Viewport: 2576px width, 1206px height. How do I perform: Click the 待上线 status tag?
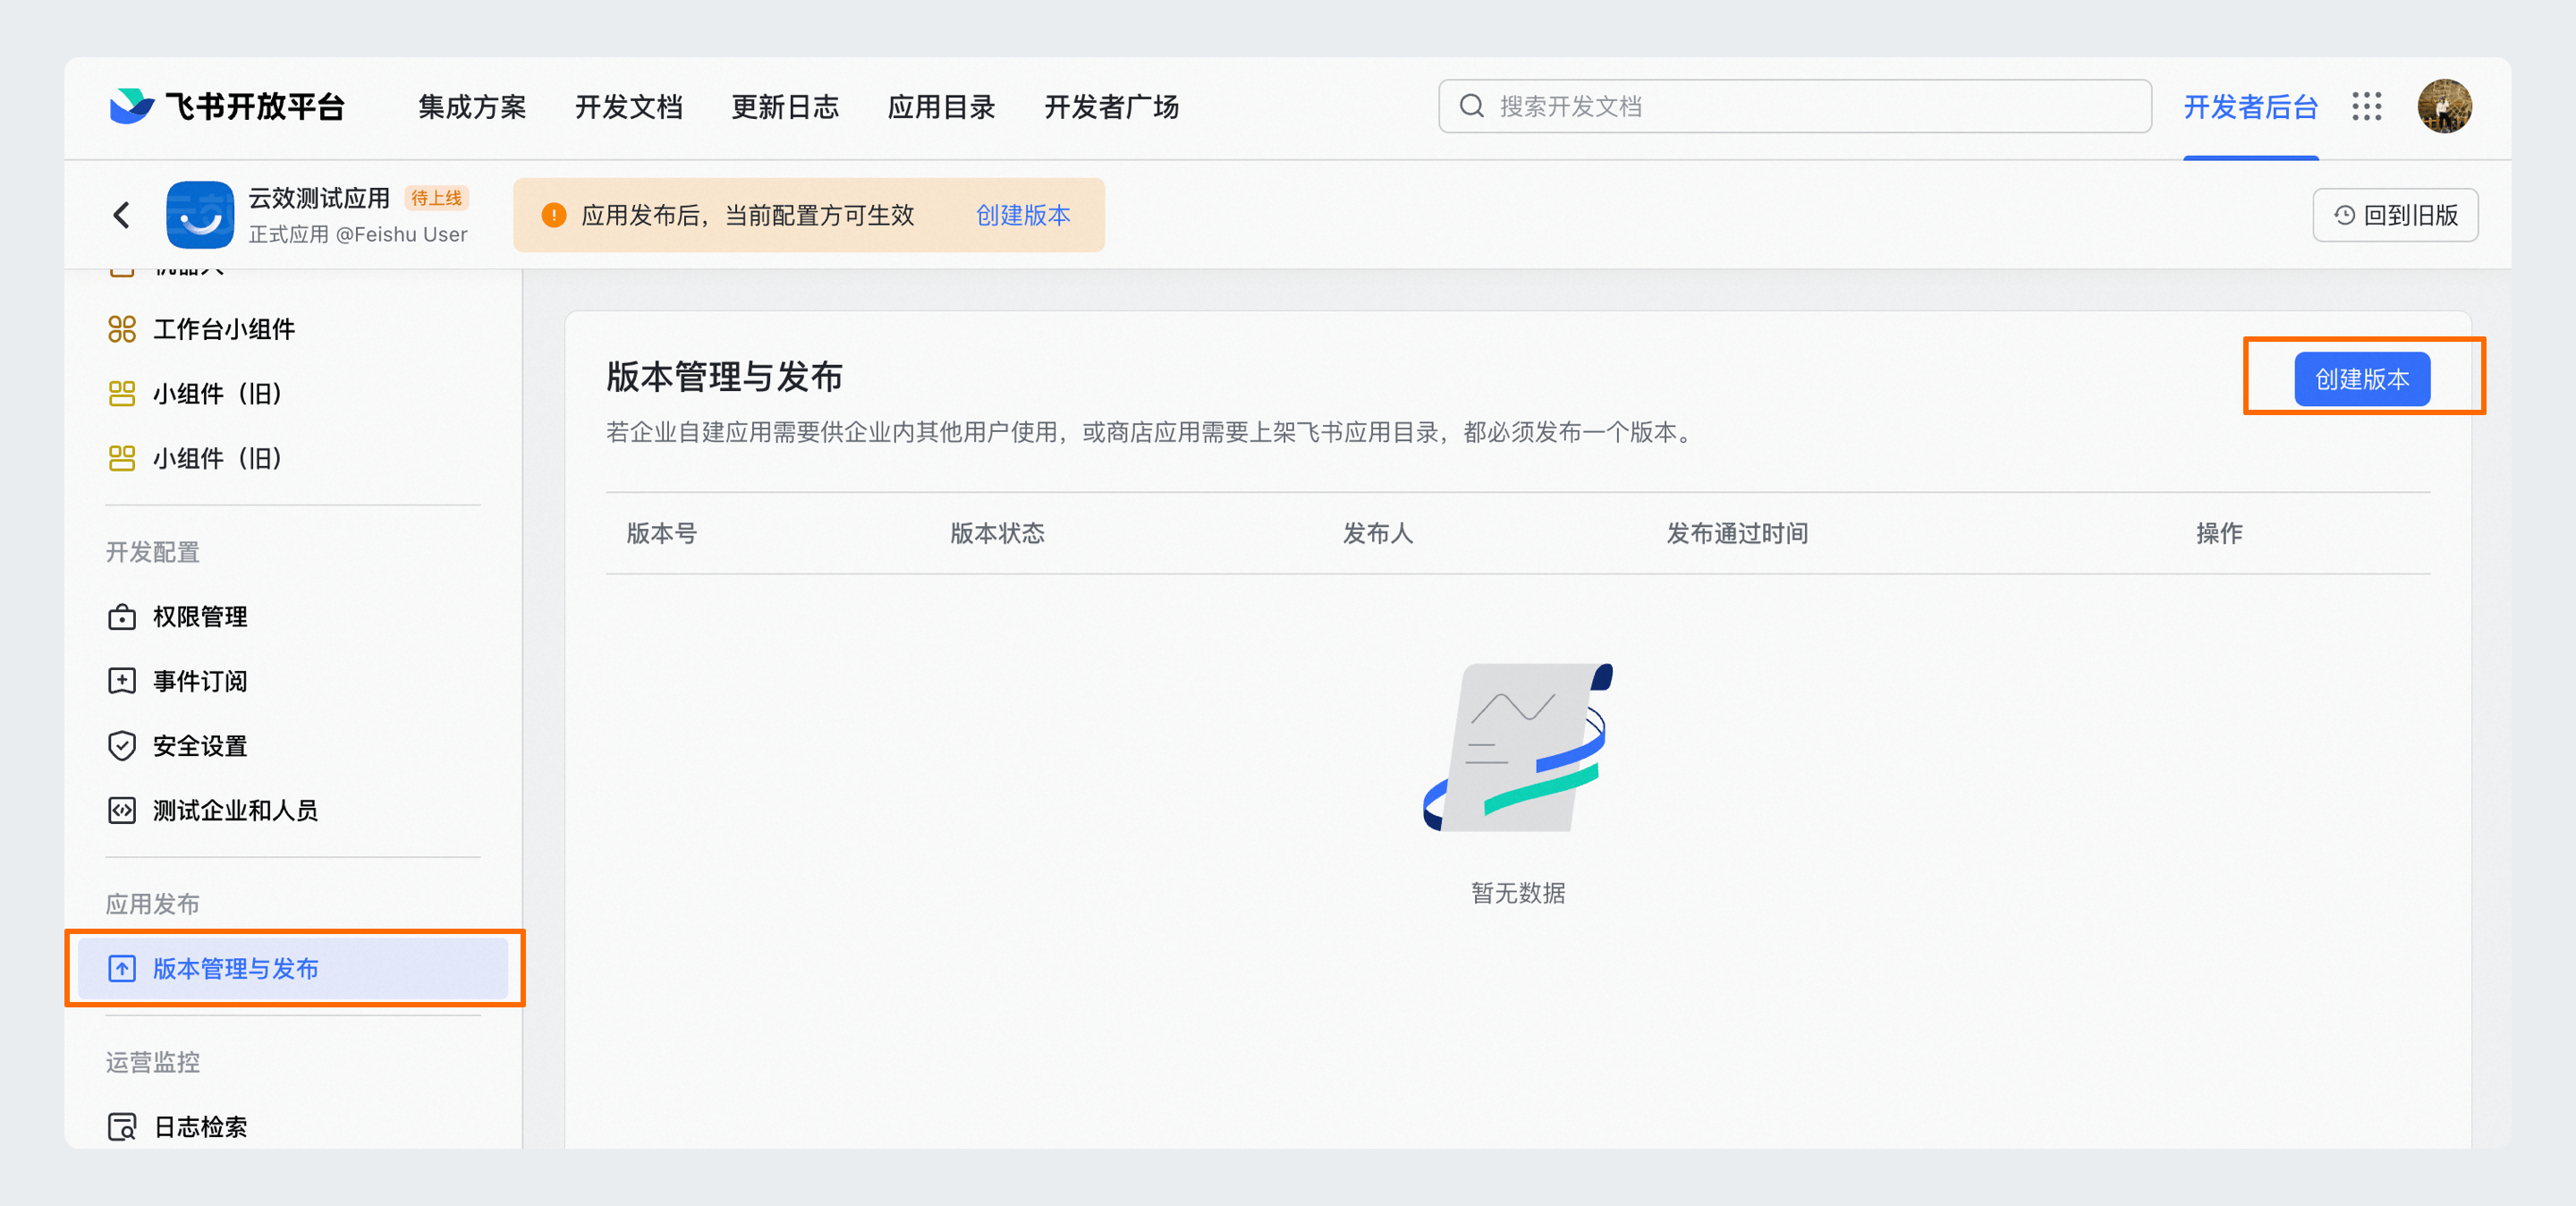tap(436, 198)
